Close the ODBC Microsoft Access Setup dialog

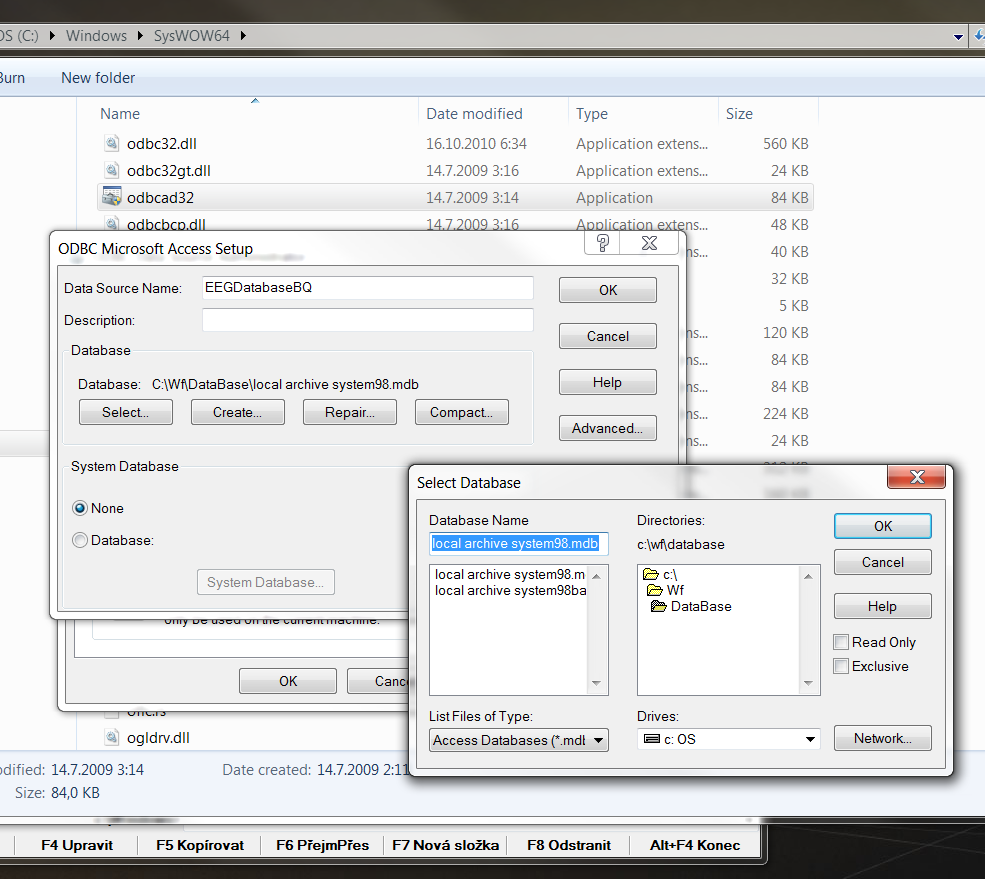tap(650, 243)
